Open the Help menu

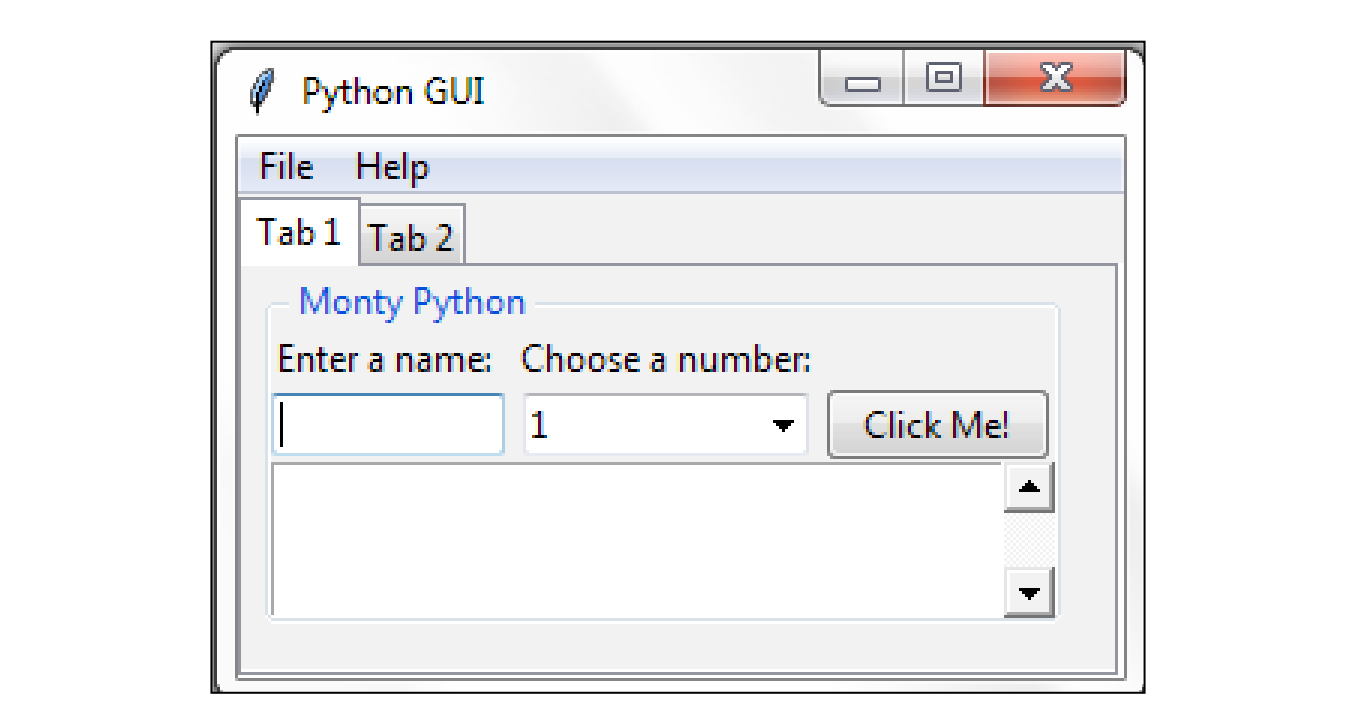click(x=392, y=167)
